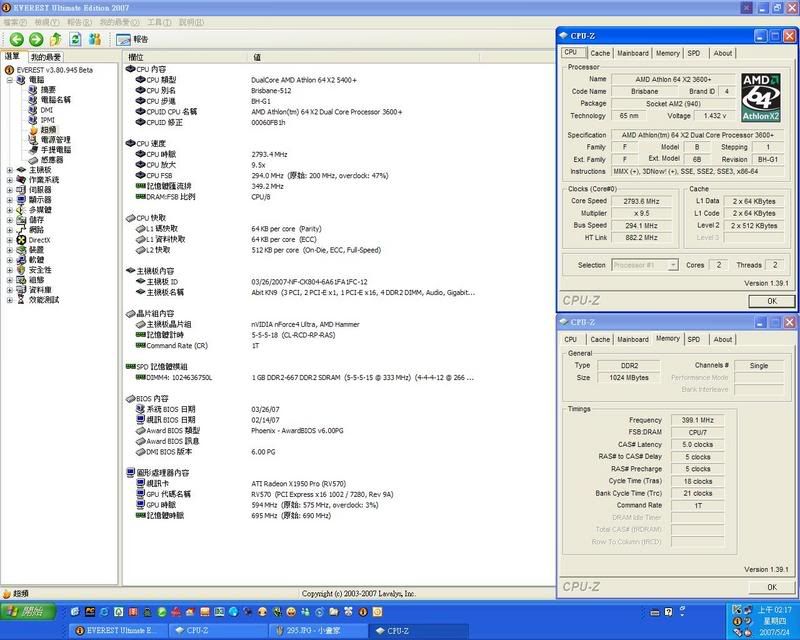The height and width of the screenshot is (640, 800).
Task: Expand the 伺服器 tree node
Action: [10, 190]
